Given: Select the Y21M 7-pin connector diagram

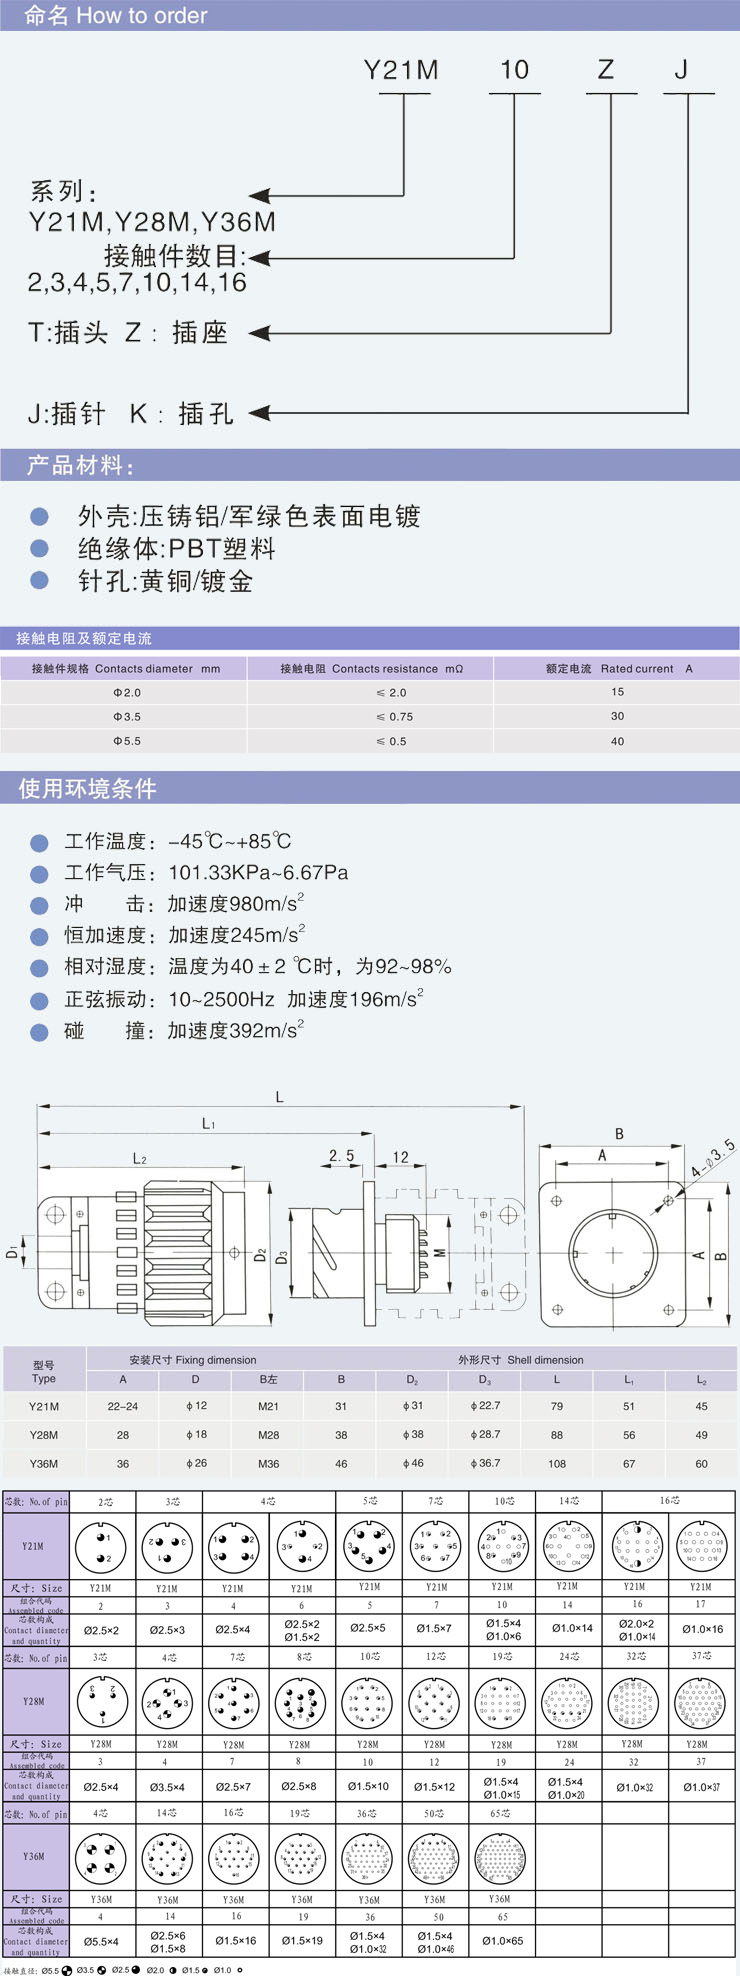Looking at the screenshot, I should [x=436, y=1547].
